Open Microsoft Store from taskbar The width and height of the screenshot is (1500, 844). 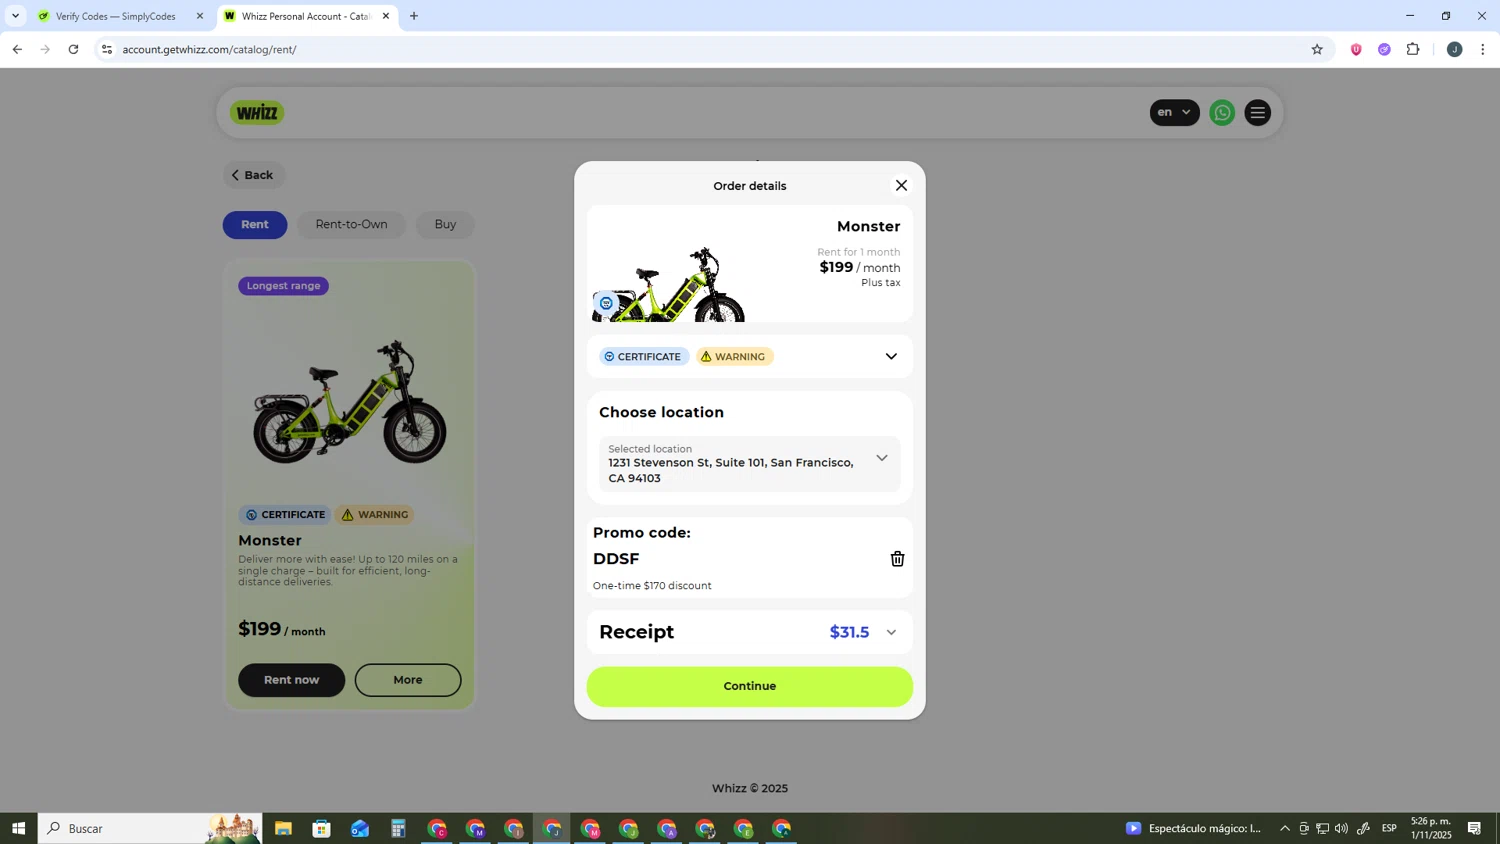pyautogui.click(x=321, y=828)
